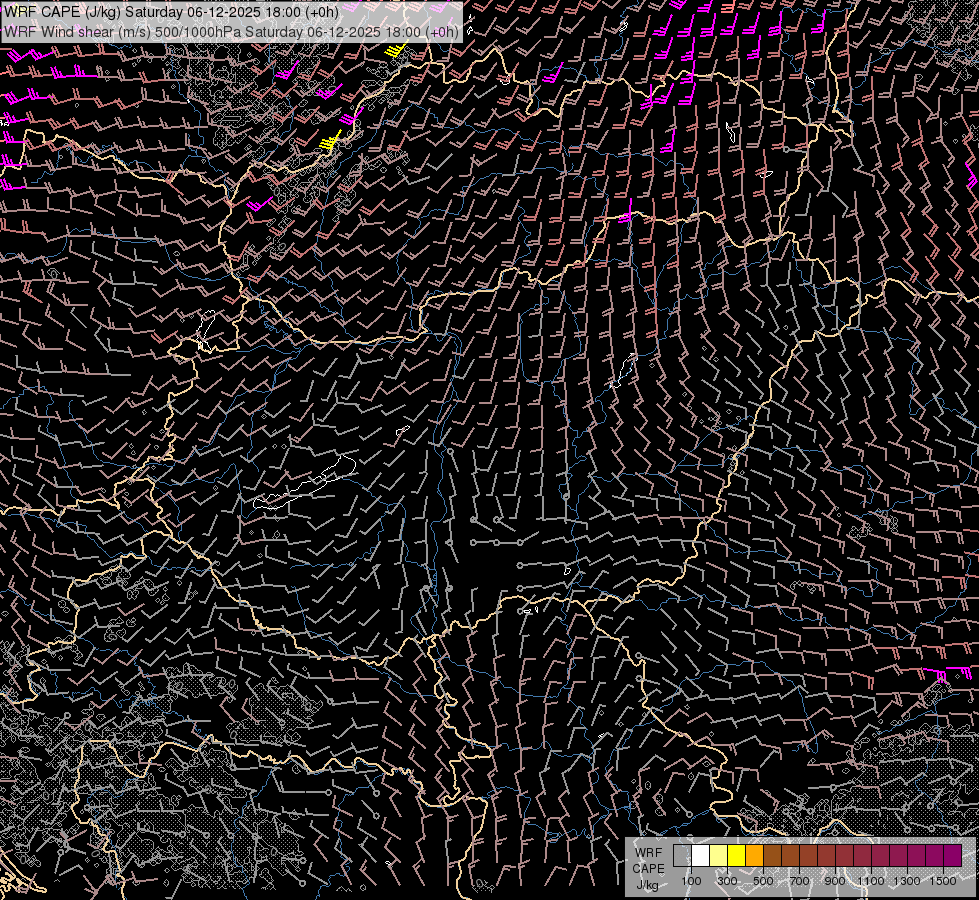Select the bright yellow 300 J/kg swatch
Screen dimensions: 979x900
pyautogui.click(x=736, y=856)
